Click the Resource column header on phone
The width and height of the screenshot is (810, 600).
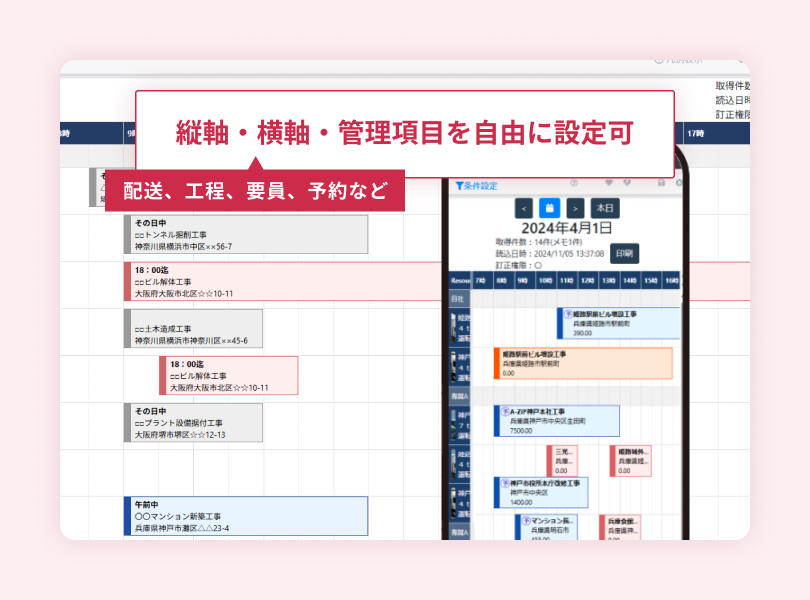coord(459,281)
